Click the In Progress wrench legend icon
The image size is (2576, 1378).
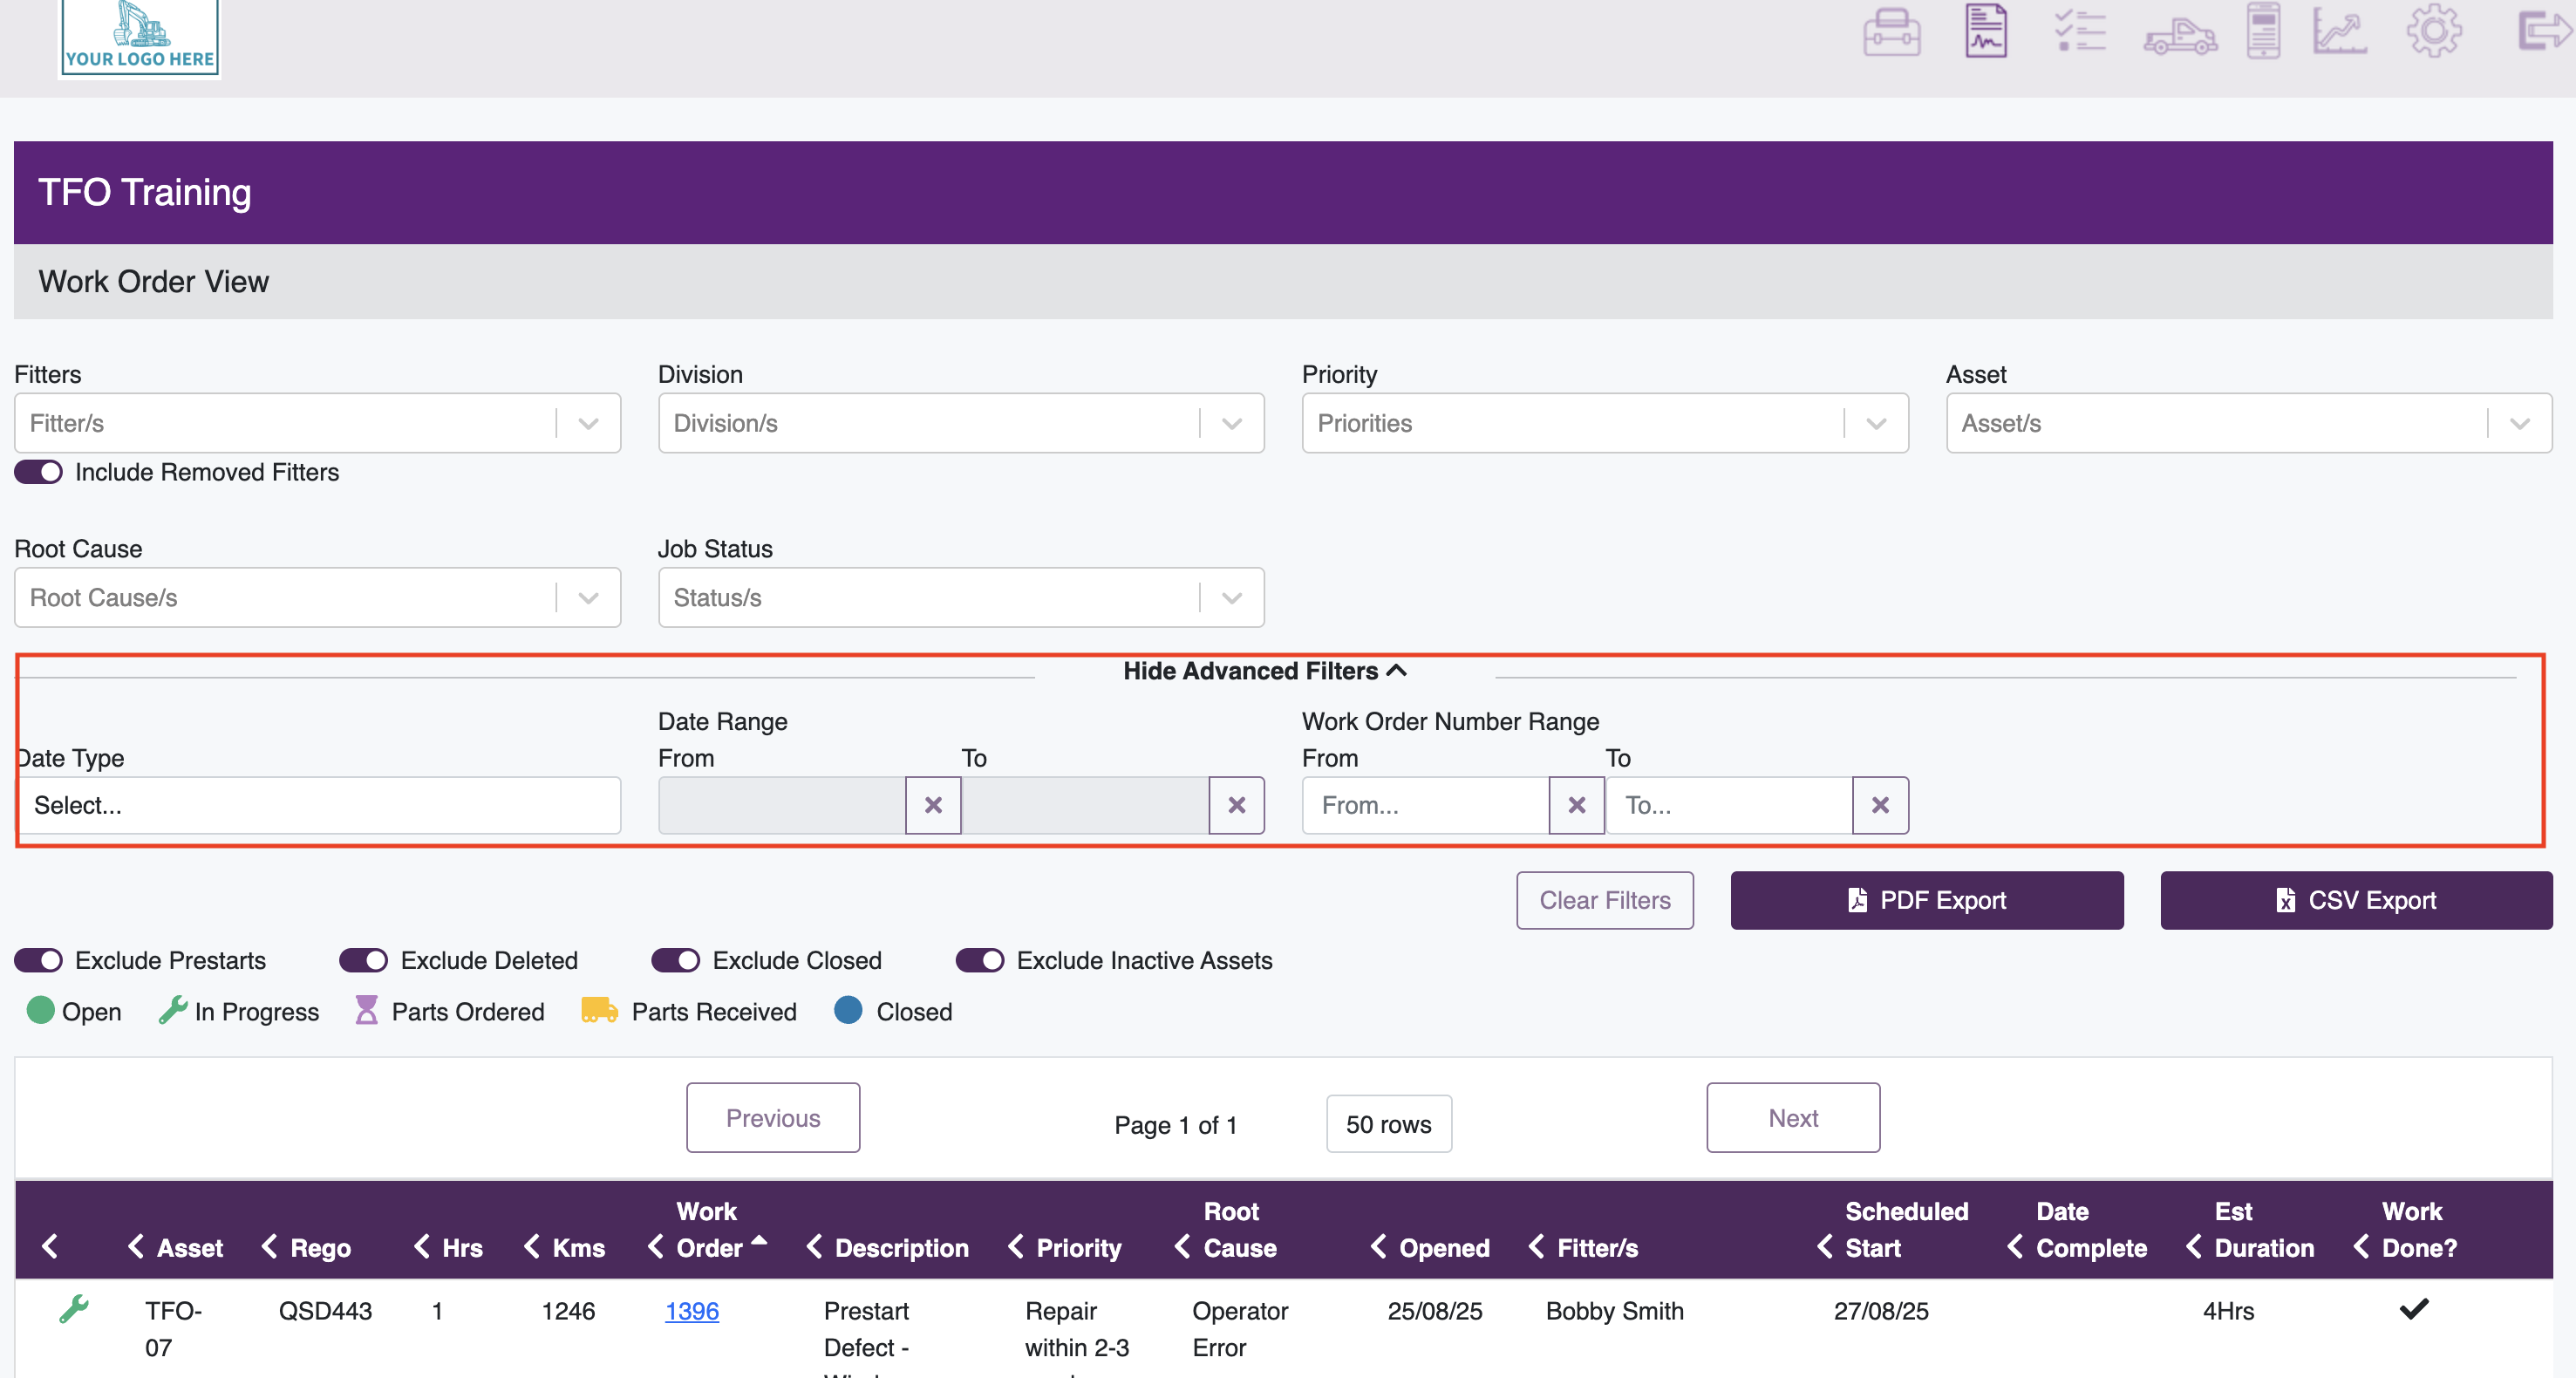pyautogui.click(x=172, y=1010)
